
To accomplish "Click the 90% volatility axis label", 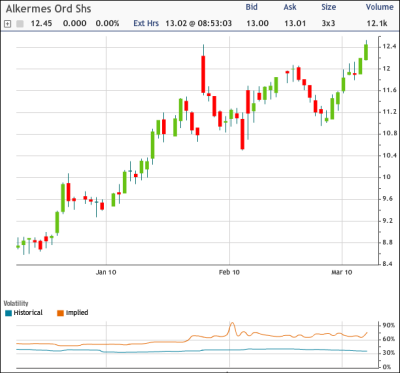I will [x=389, y=325].
